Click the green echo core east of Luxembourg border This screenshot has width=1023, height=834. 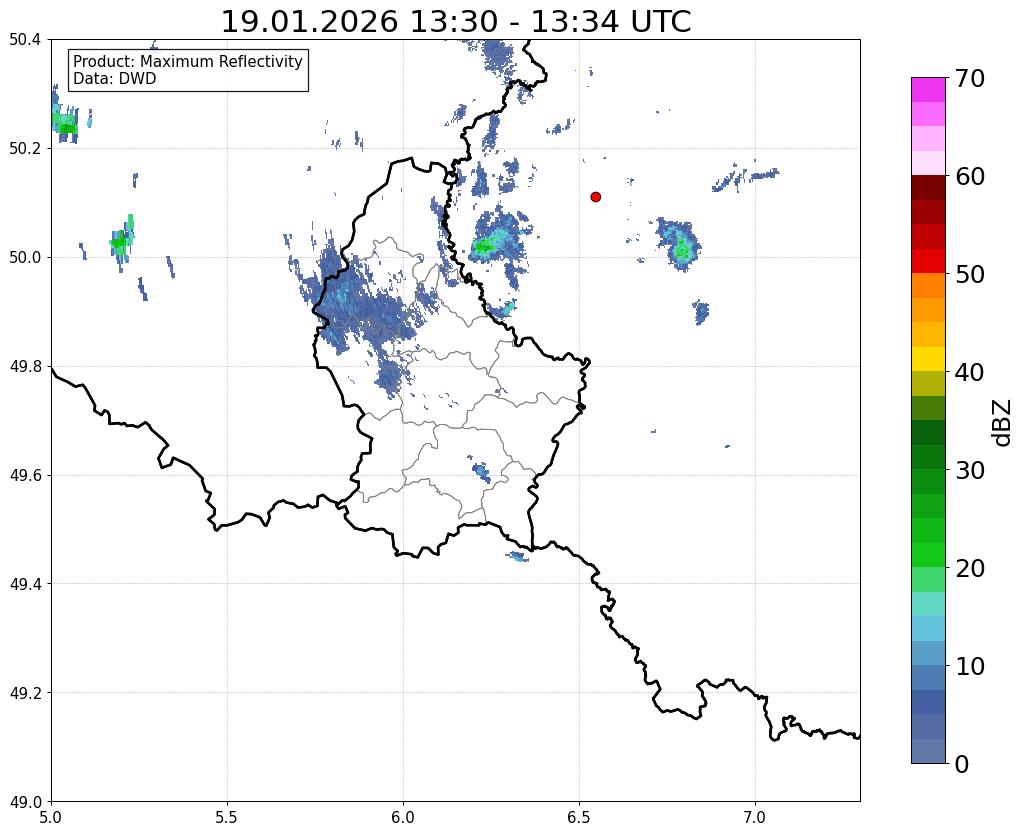(x=483, y=247)
